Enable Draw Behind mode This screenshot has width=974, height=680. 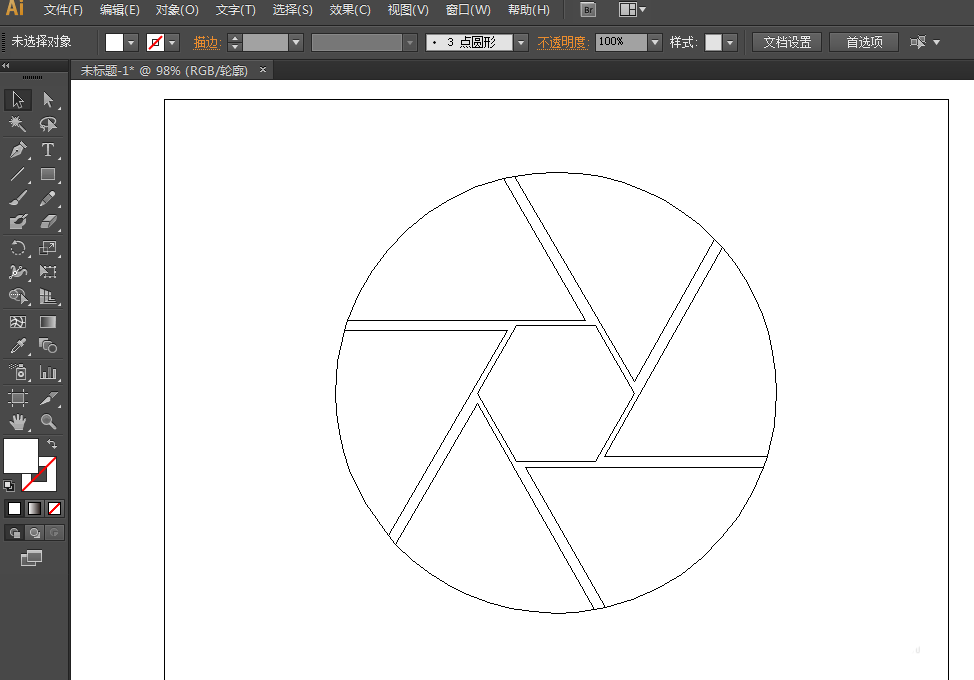tap(34, 533)
